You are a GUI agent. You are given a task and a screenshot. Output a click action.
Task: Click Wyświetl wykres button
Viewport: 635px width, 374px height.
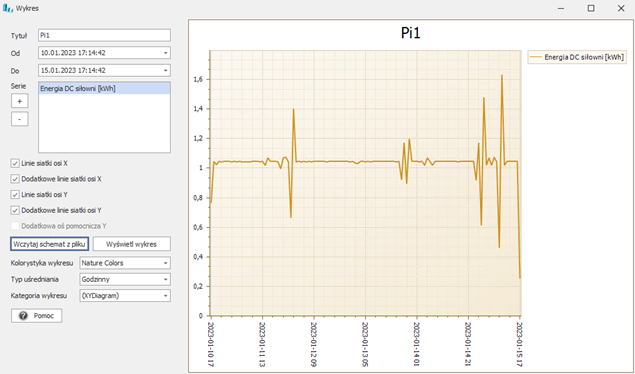click(x=132, y=244)
